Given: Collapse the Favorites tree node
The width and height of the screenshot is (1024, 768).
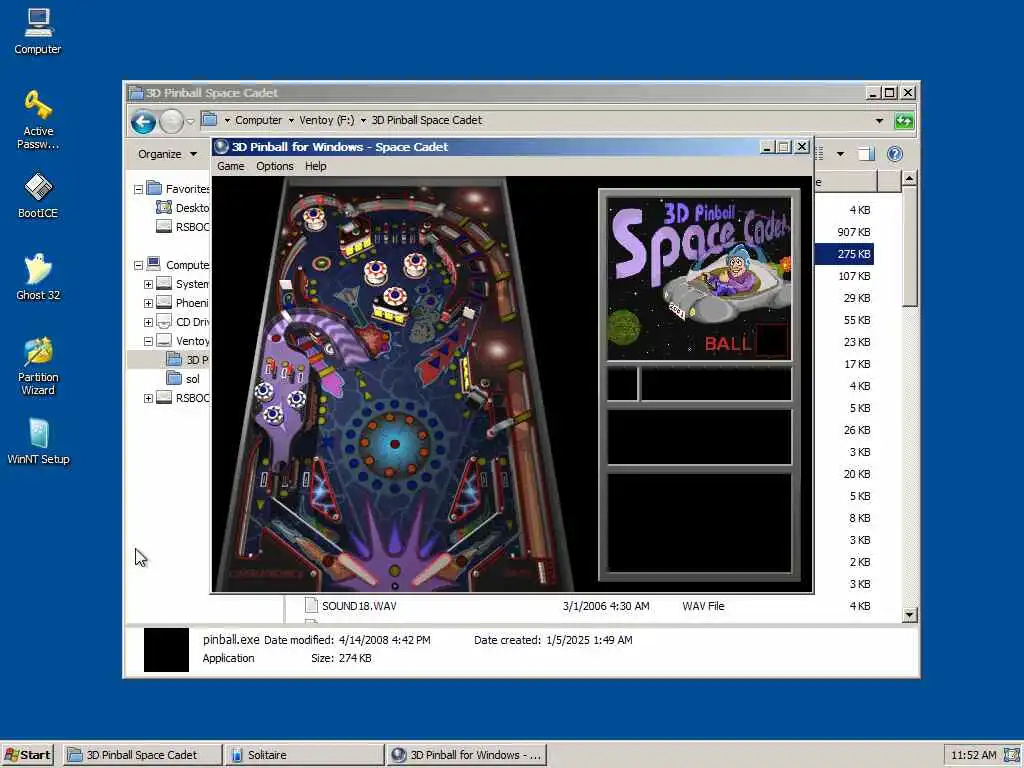Looking at the screenshot, I should (x=138, y=189).
